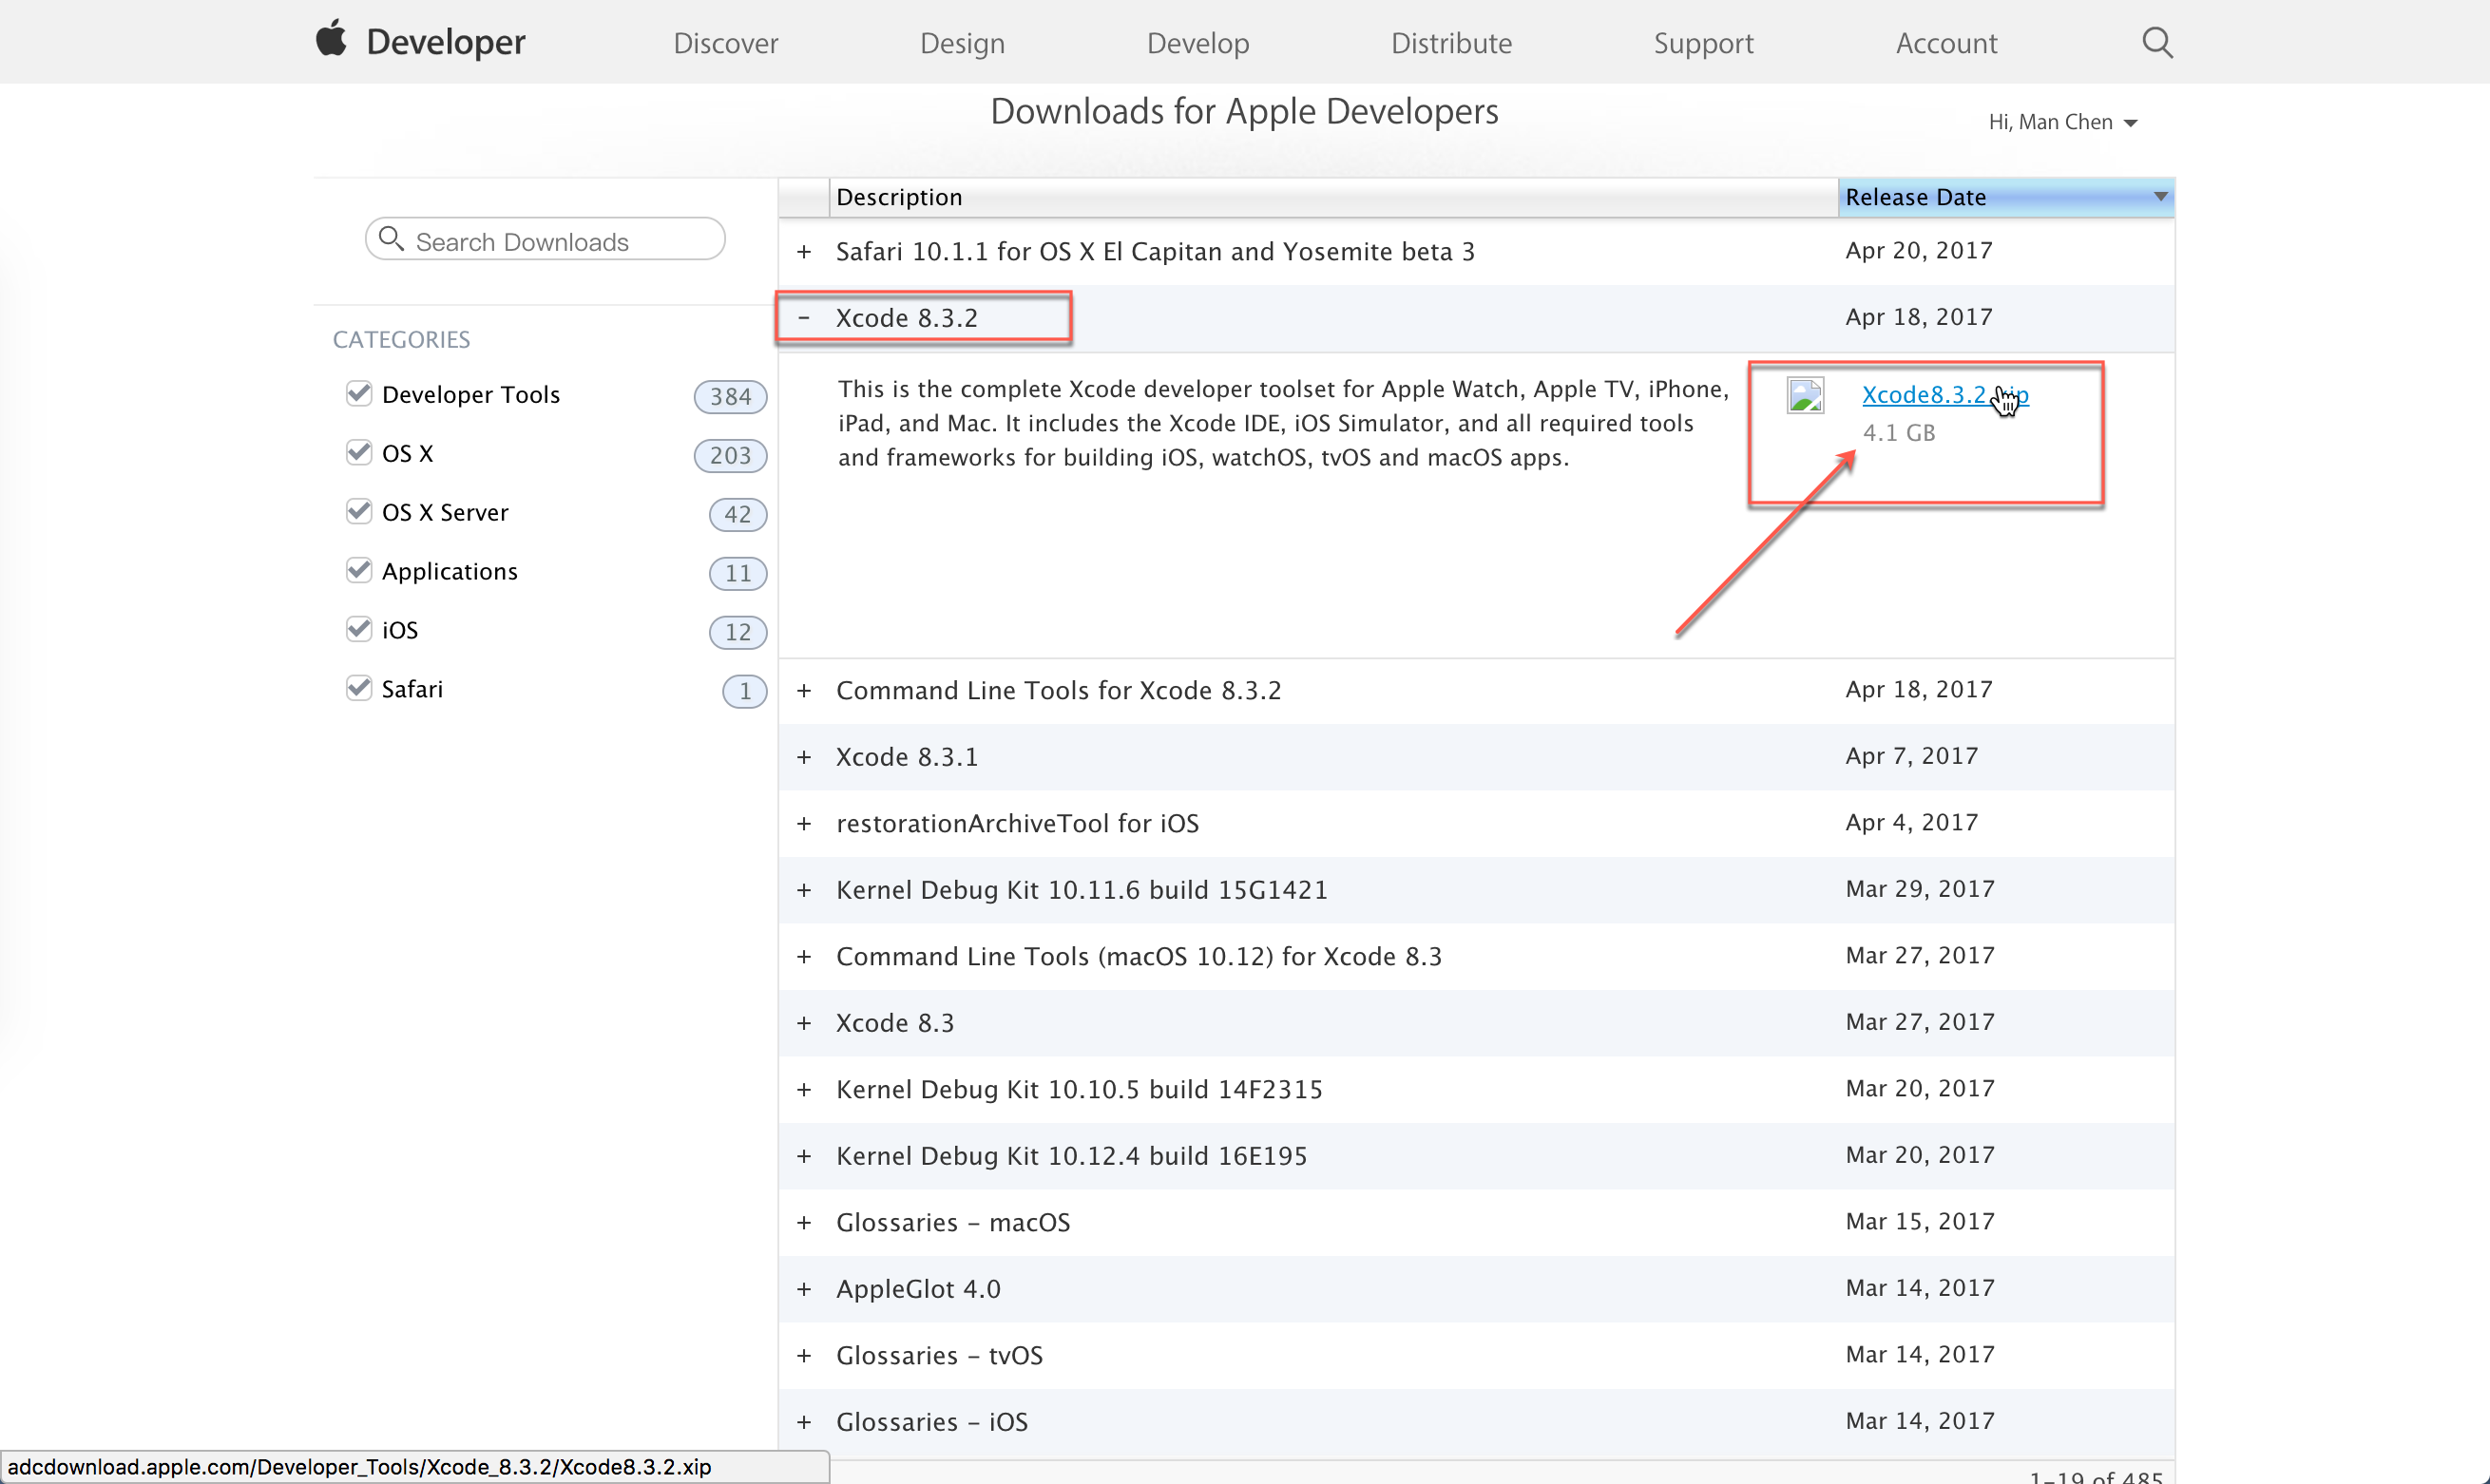This screenshot has height=1484, width=2490.
Task: Open the Hi, Man Chen account dropdown
Action: (x=2062, y=122)
